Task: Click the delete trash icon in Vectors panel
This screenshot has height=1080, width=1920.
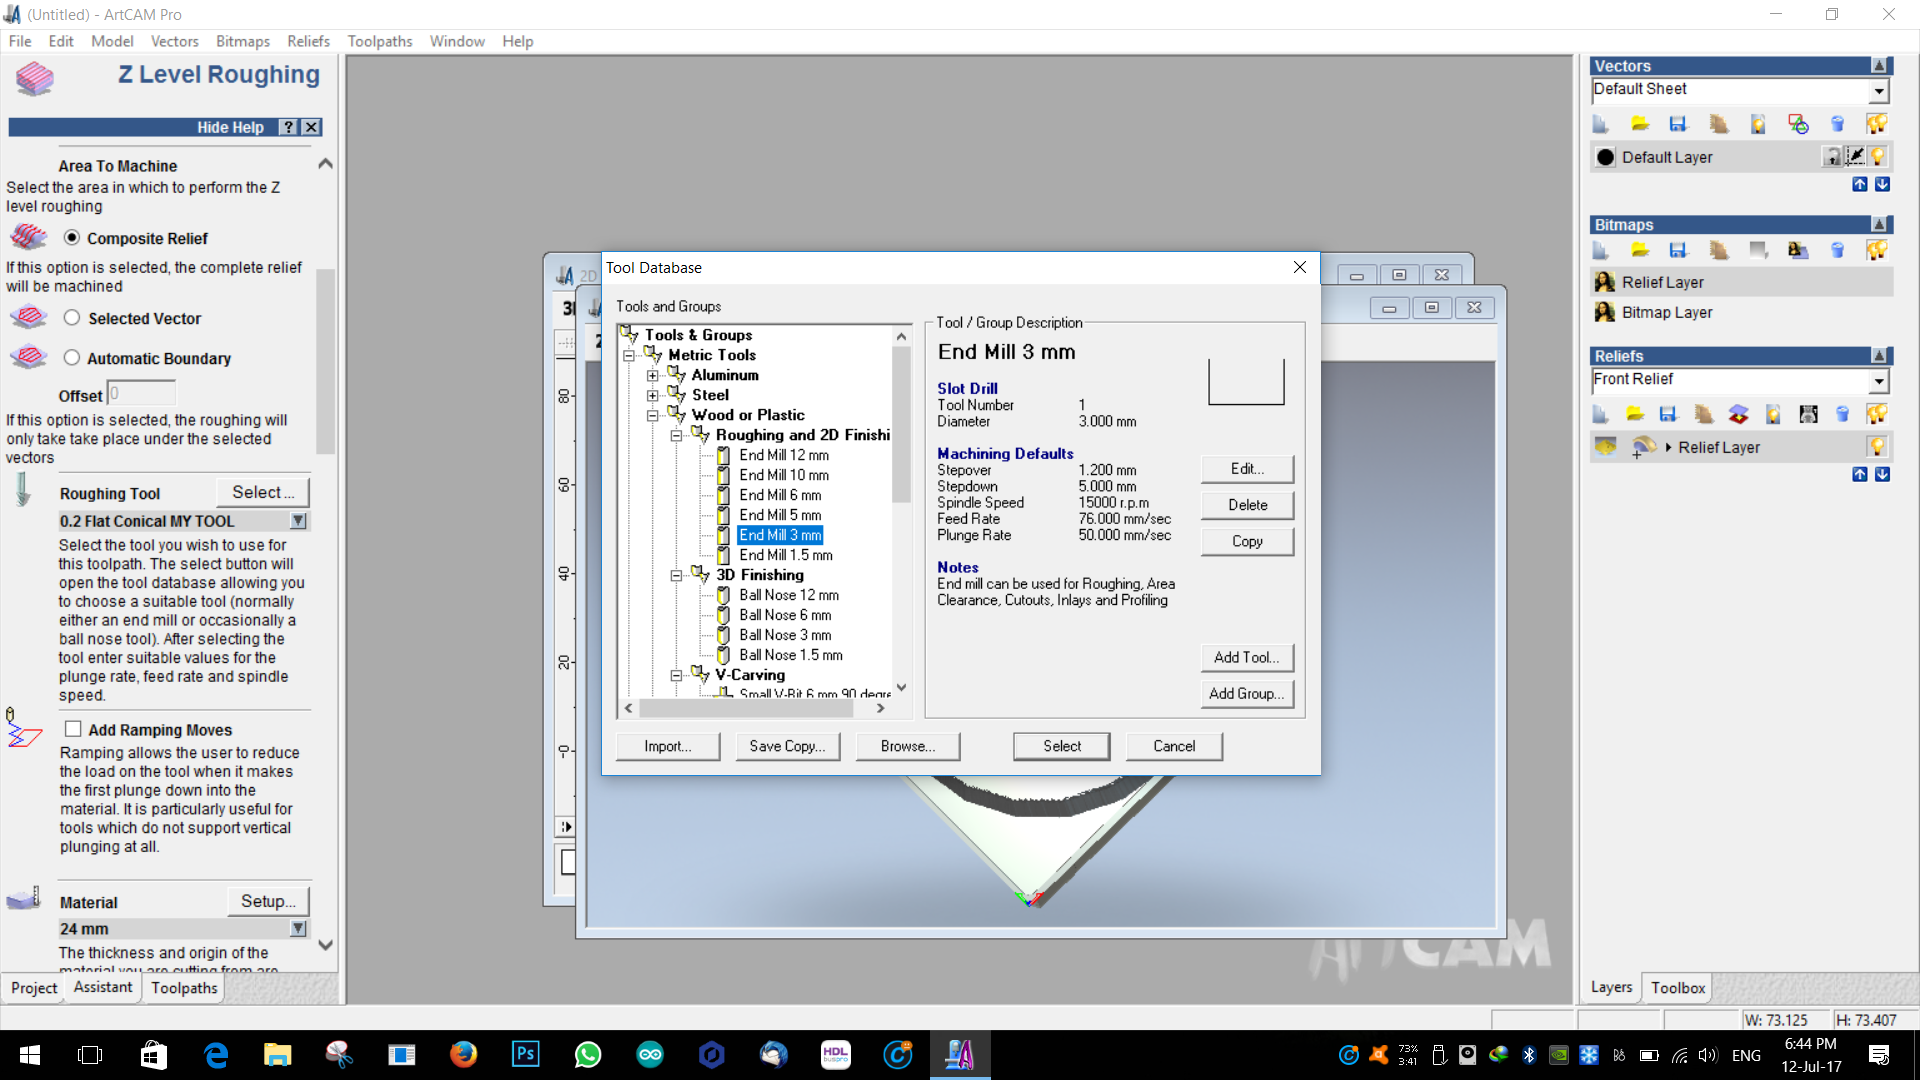Action: (x=1837, y=124)
